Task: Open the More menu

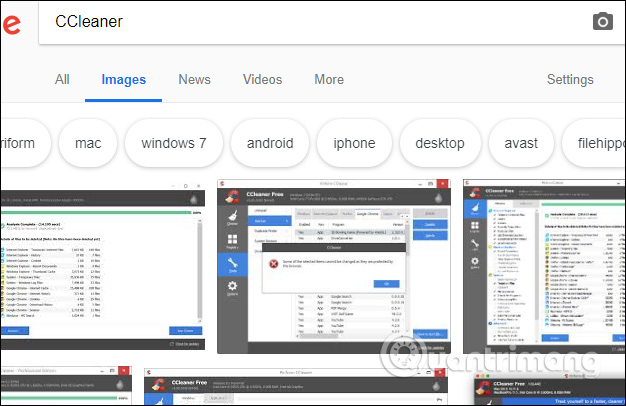Action: (329, 79)
